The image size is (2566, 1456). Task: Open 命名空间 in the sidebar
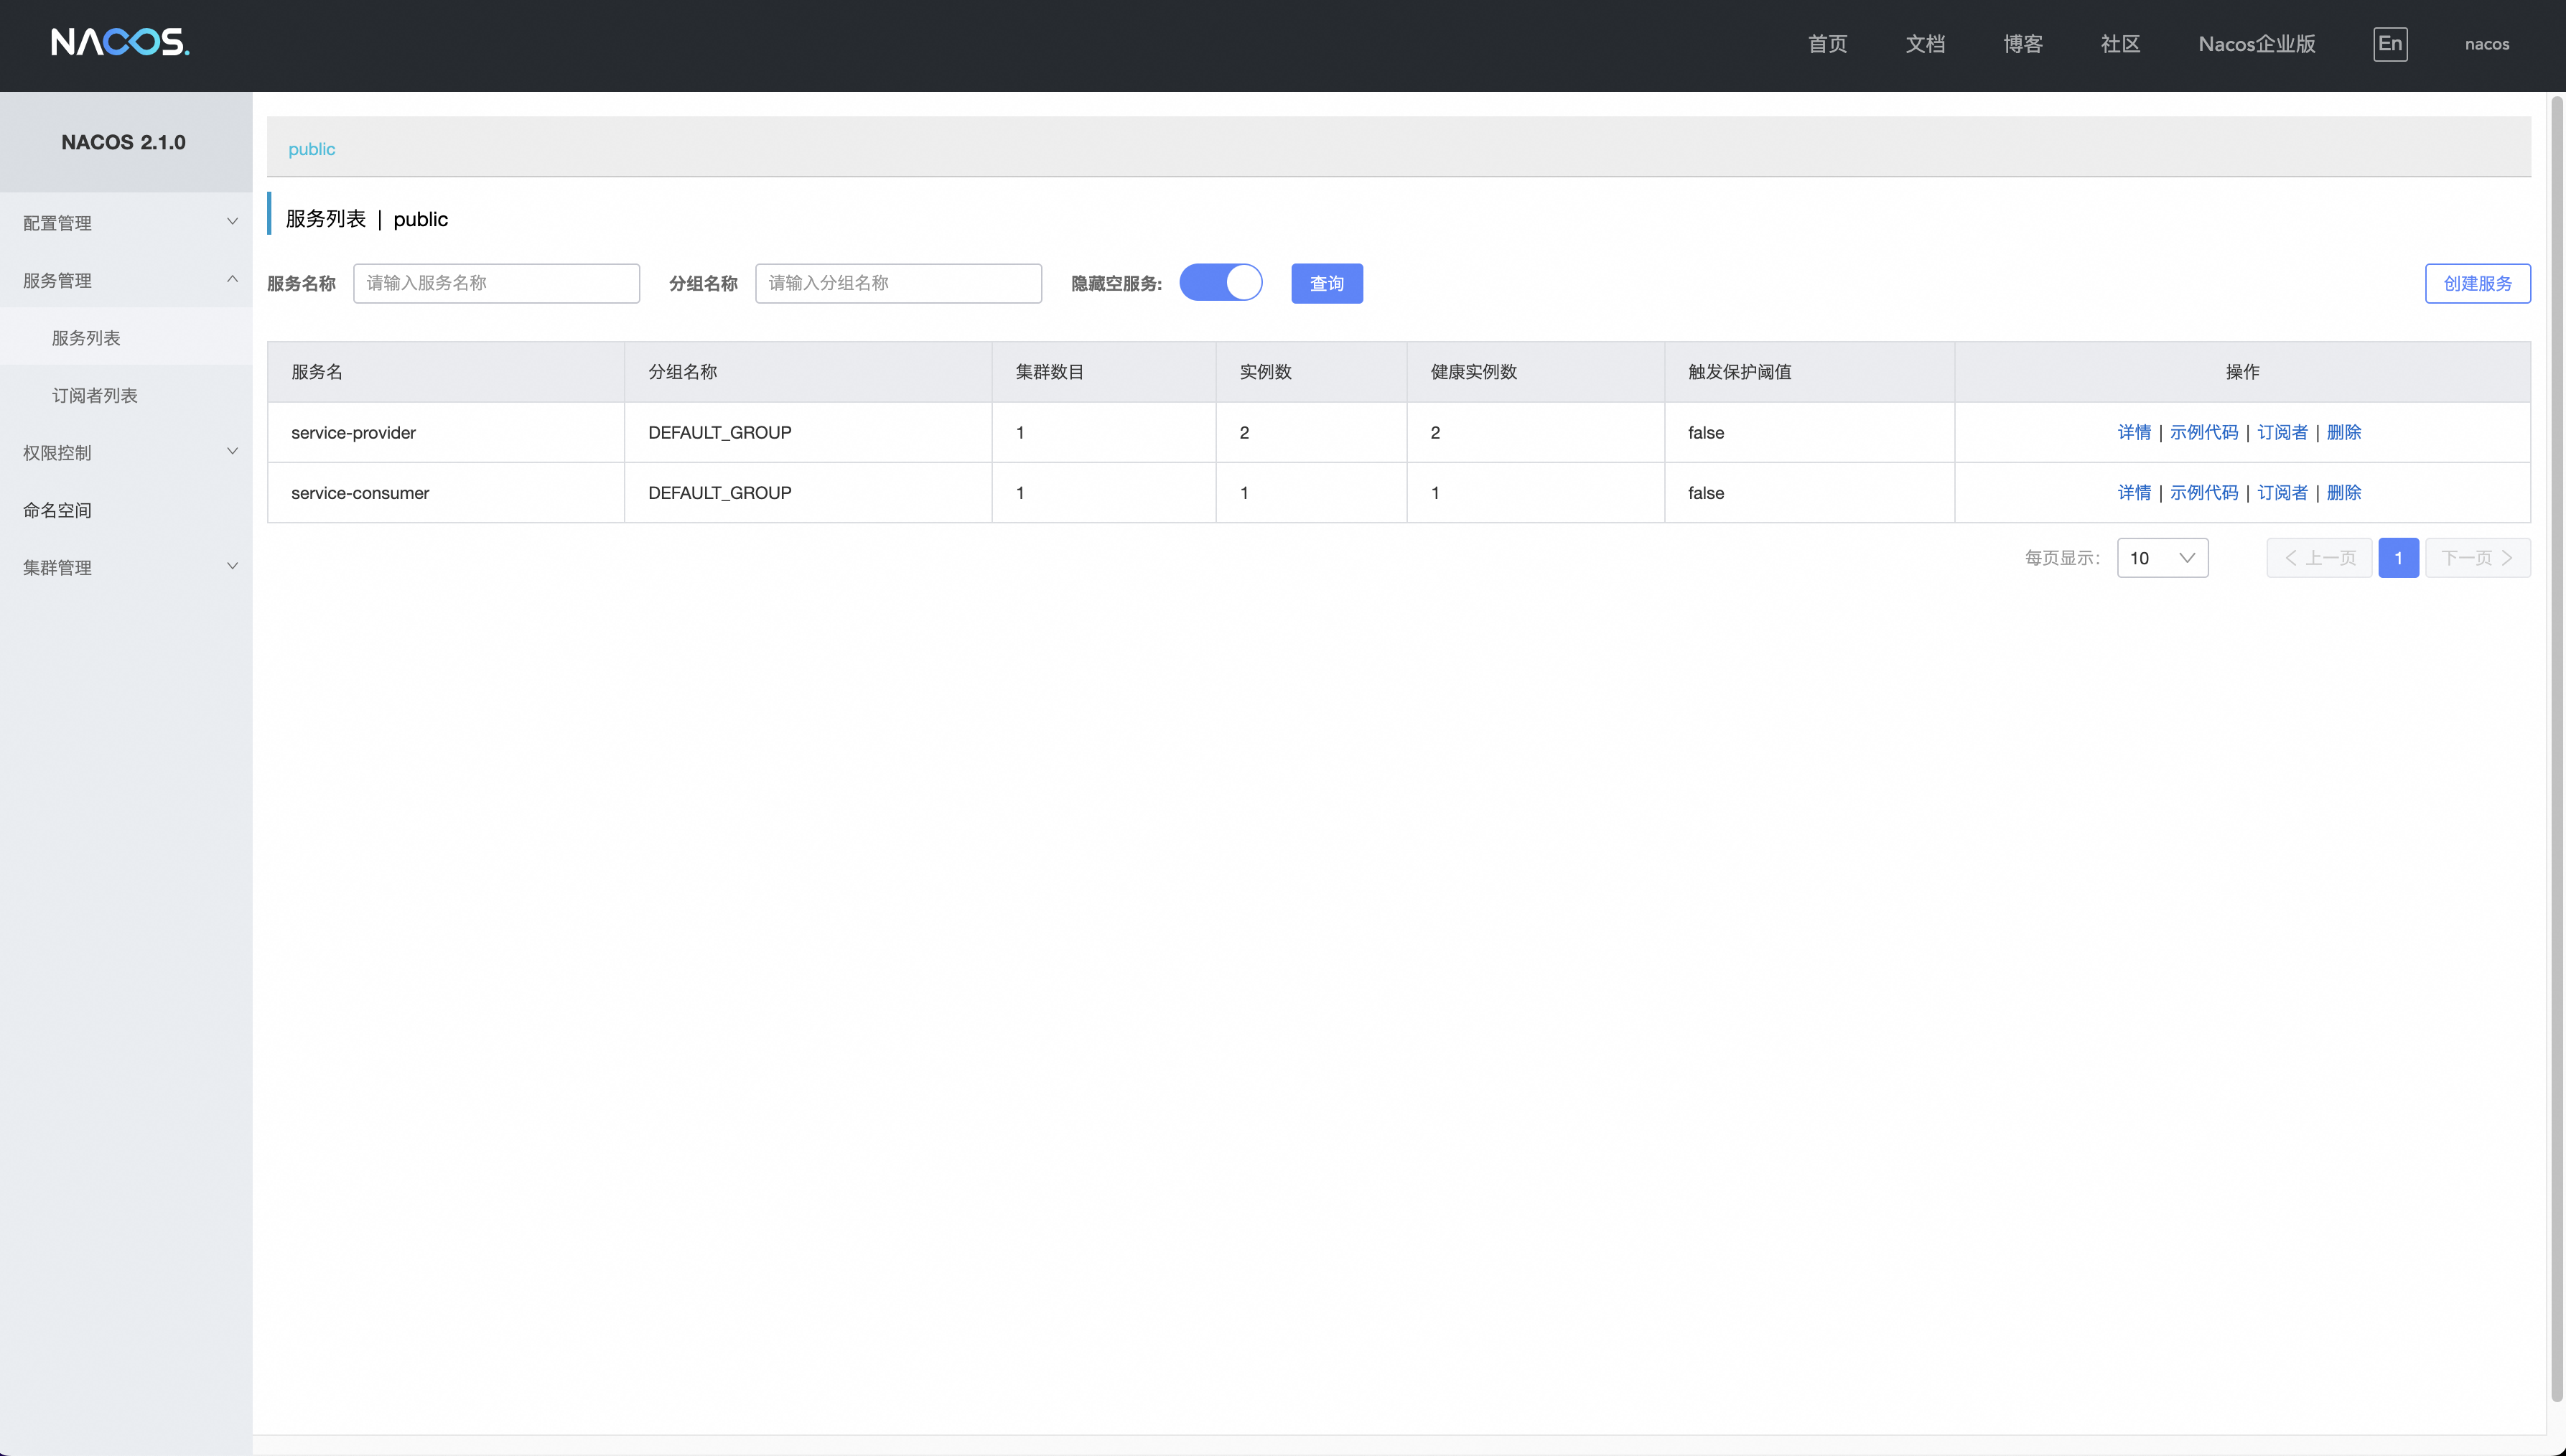pyautogui.click(x=58, y=510)
